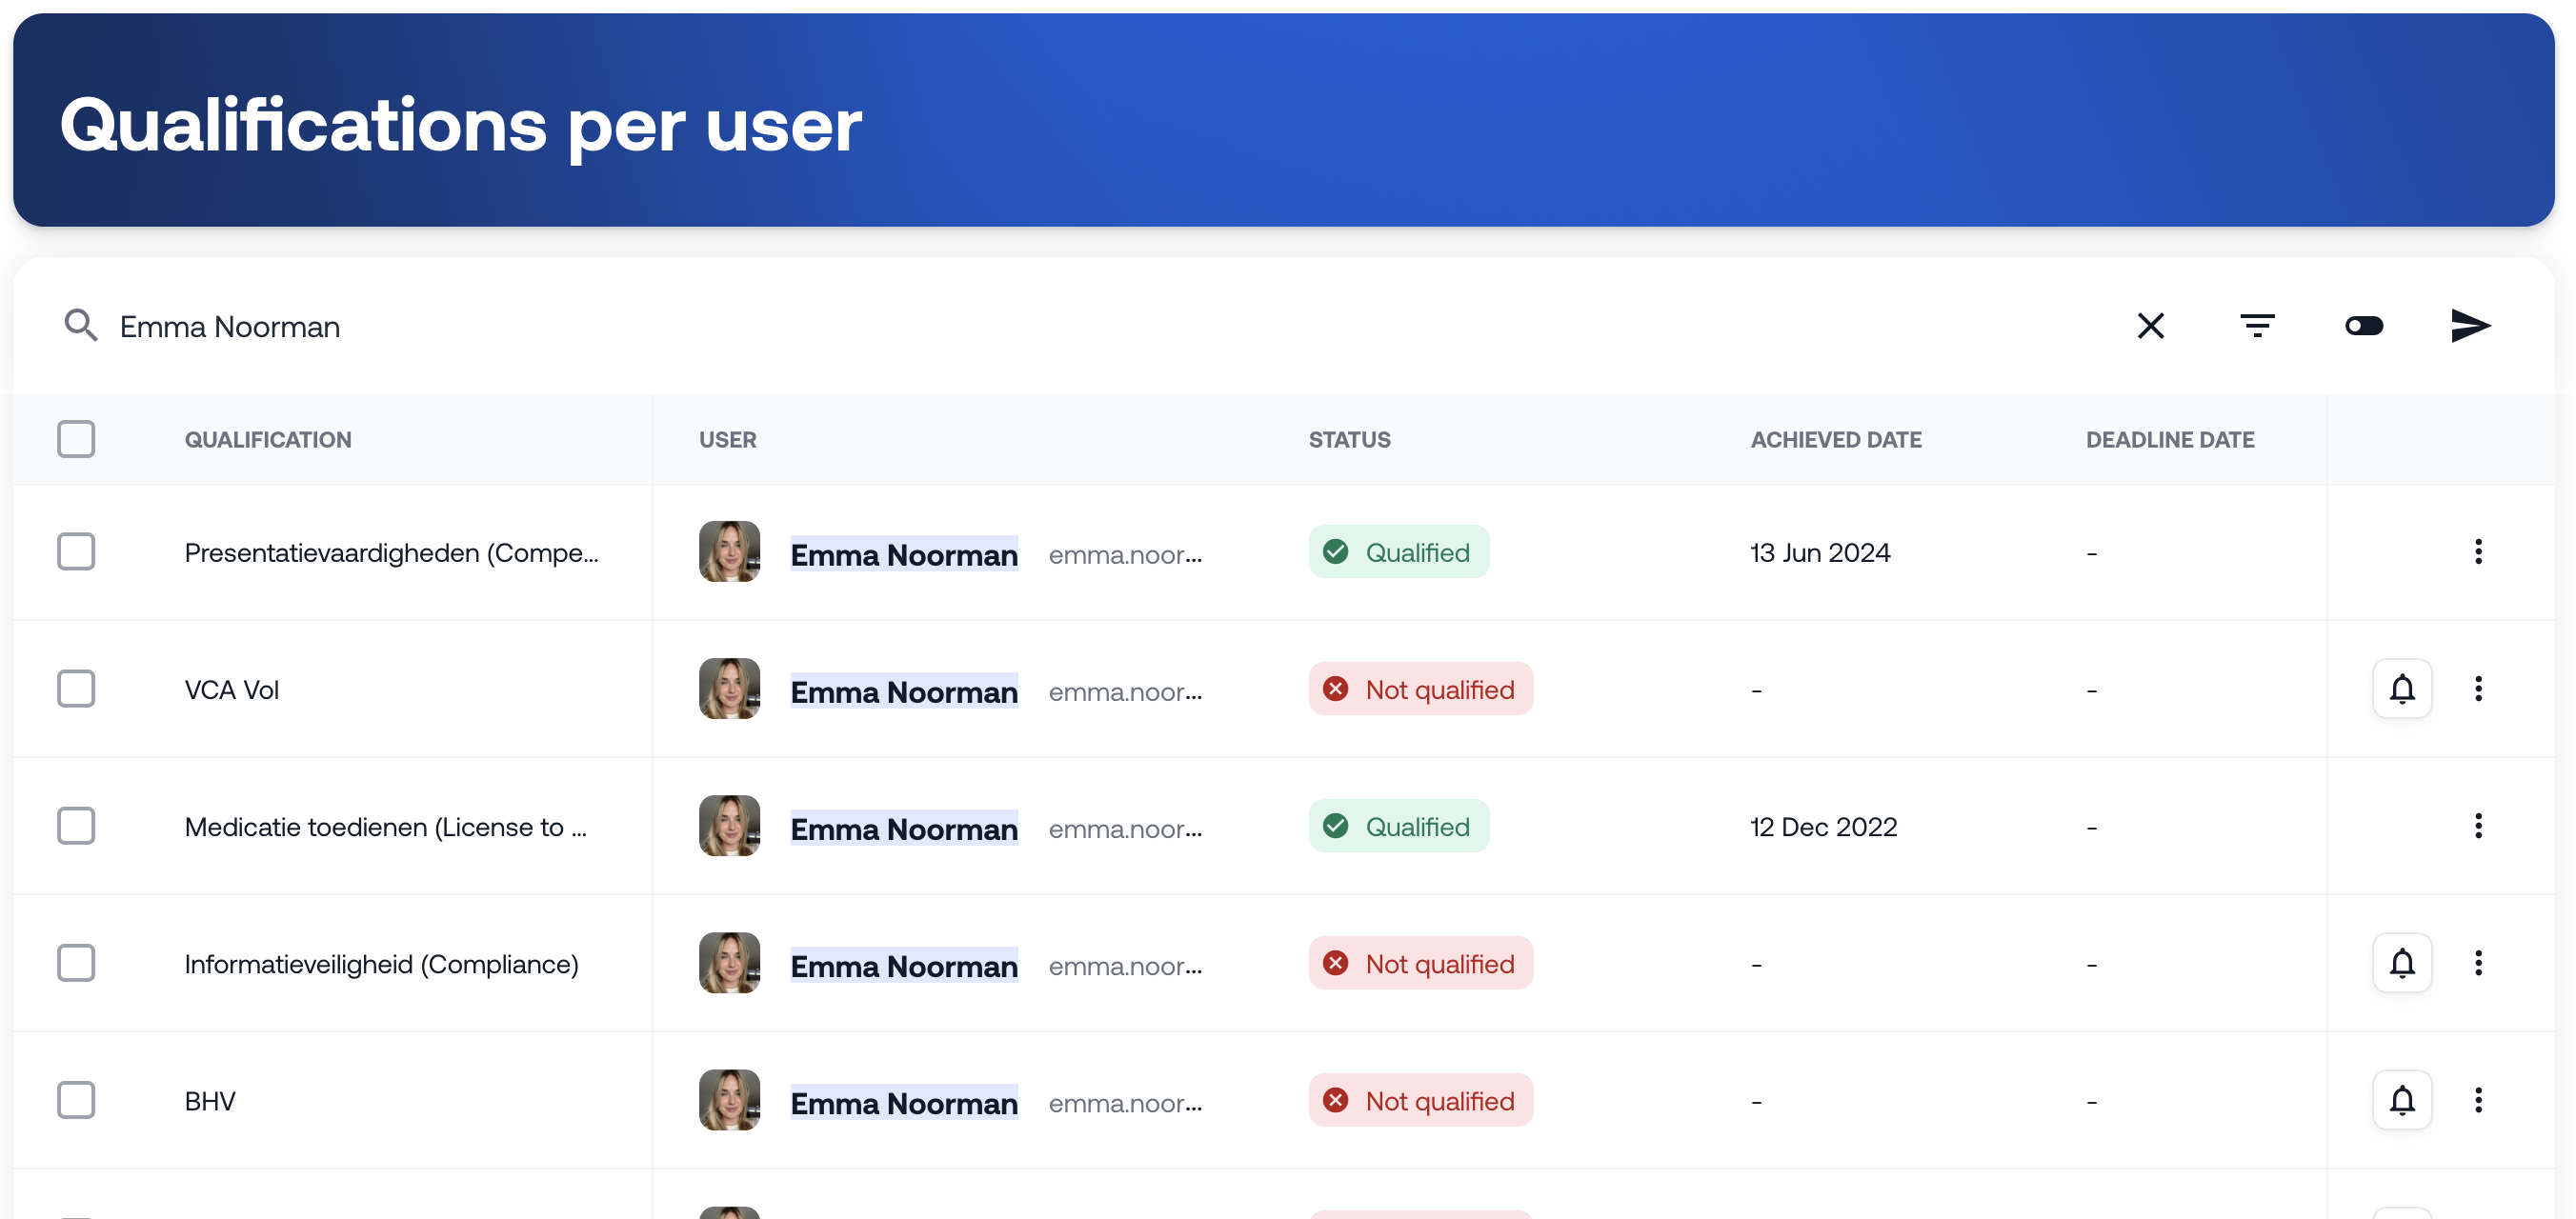Open the filter options icon
Screen dimensions: 2576x1219
pos(2257,326)
